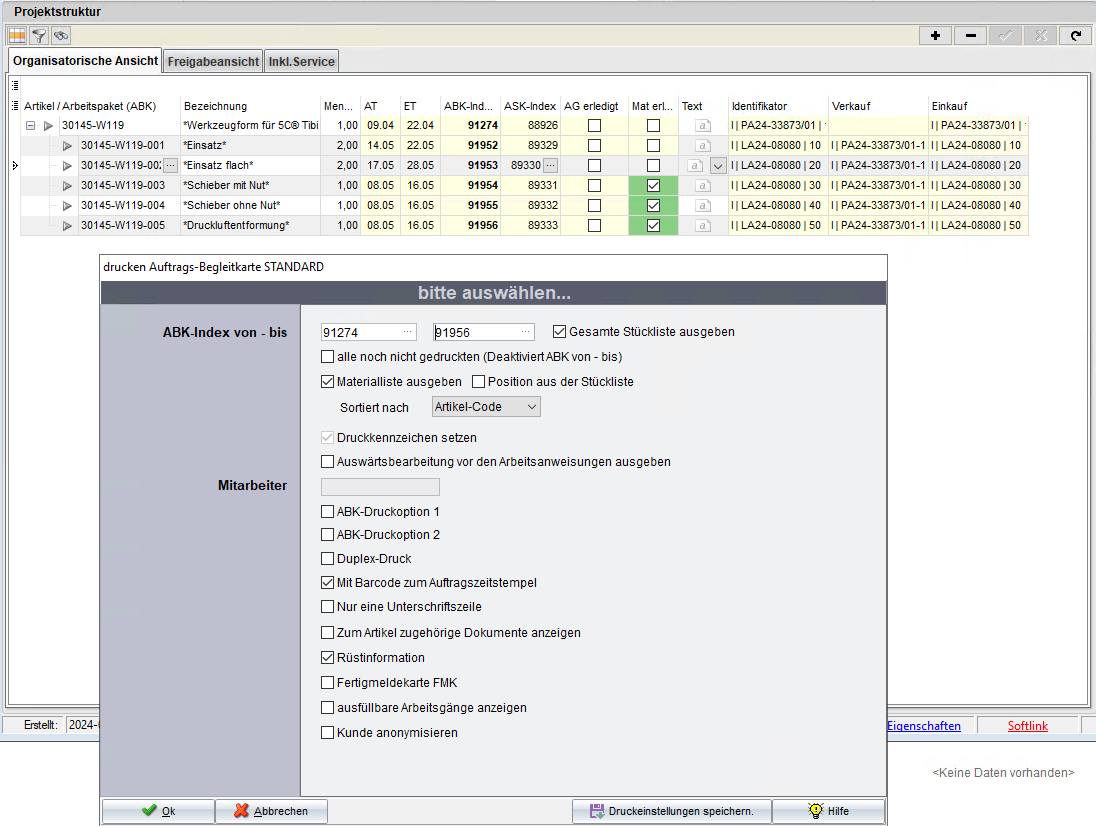1096x826 pixels.
Task: Click the ABK-Index bis field showing 91956
Action: point(476,332)
